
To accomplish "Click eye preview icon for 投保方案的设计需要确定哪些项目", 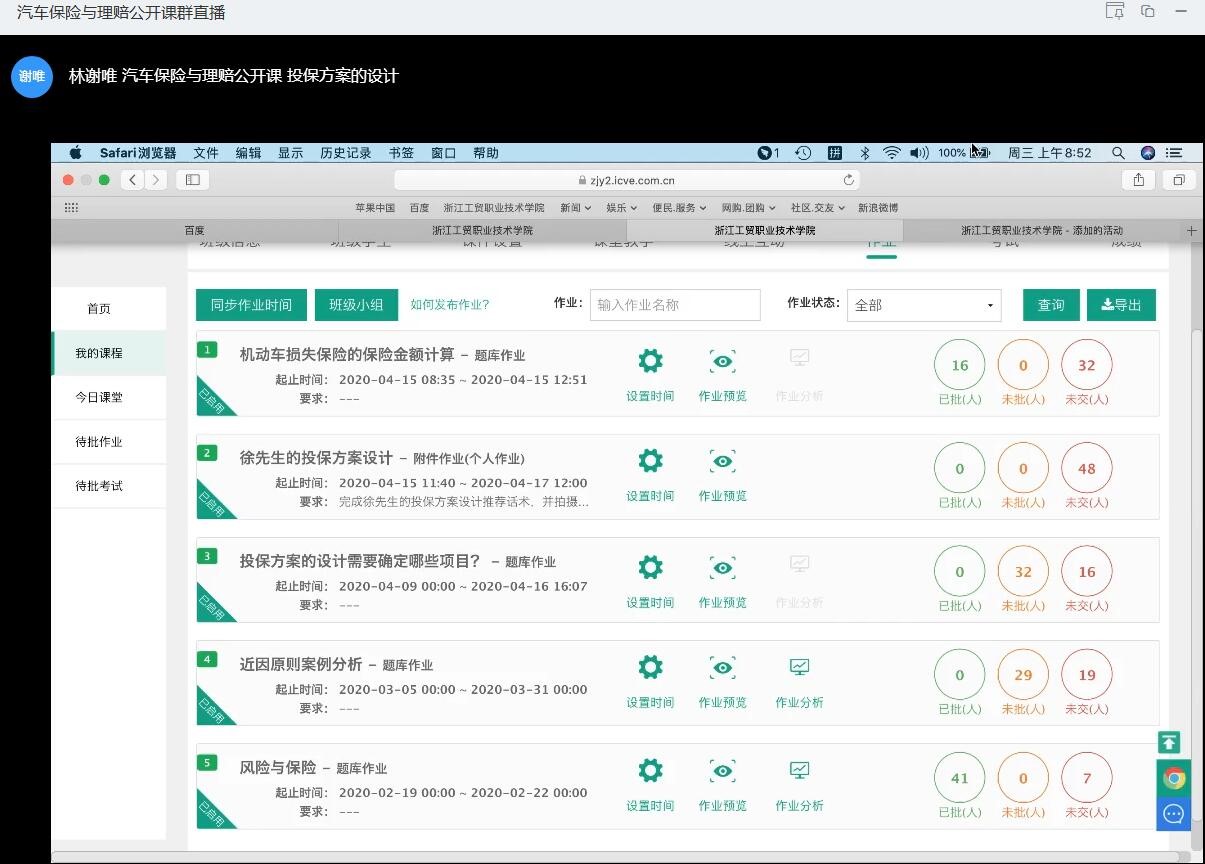I will coord(722,568).
